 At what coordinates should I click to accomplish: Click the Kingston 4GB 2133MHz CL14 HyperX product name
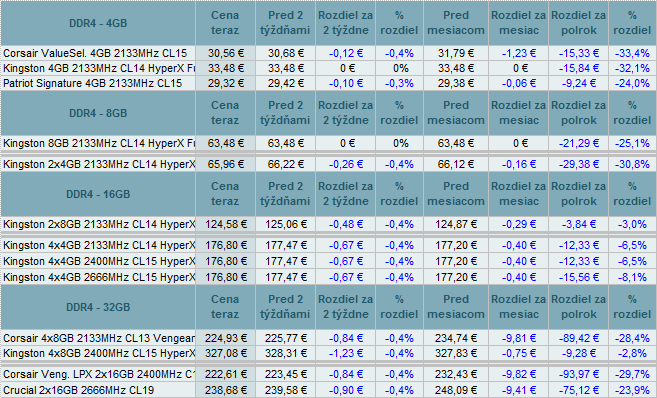[x=98, y=68]
